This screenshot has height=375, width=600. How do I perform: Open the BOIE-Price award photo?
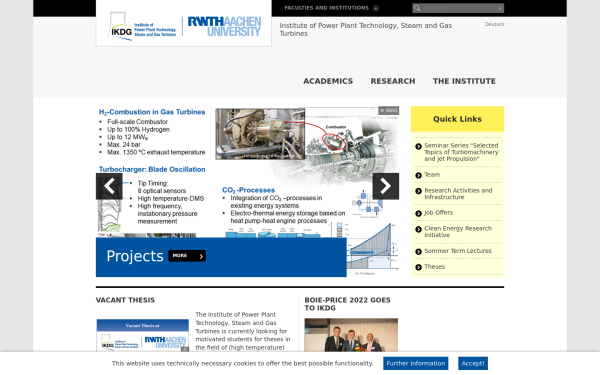coord(351,335)
